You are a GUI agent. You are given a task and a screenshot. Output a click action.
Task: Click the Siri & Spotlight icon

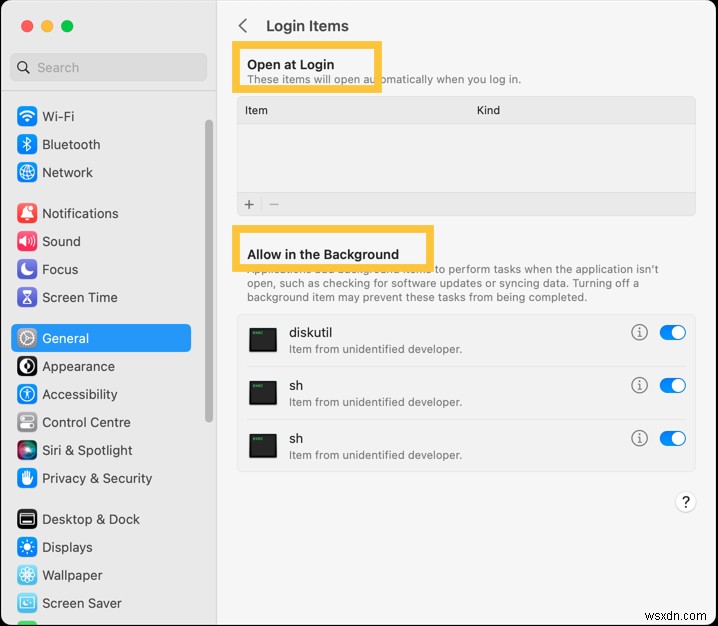tap(27, 450)
